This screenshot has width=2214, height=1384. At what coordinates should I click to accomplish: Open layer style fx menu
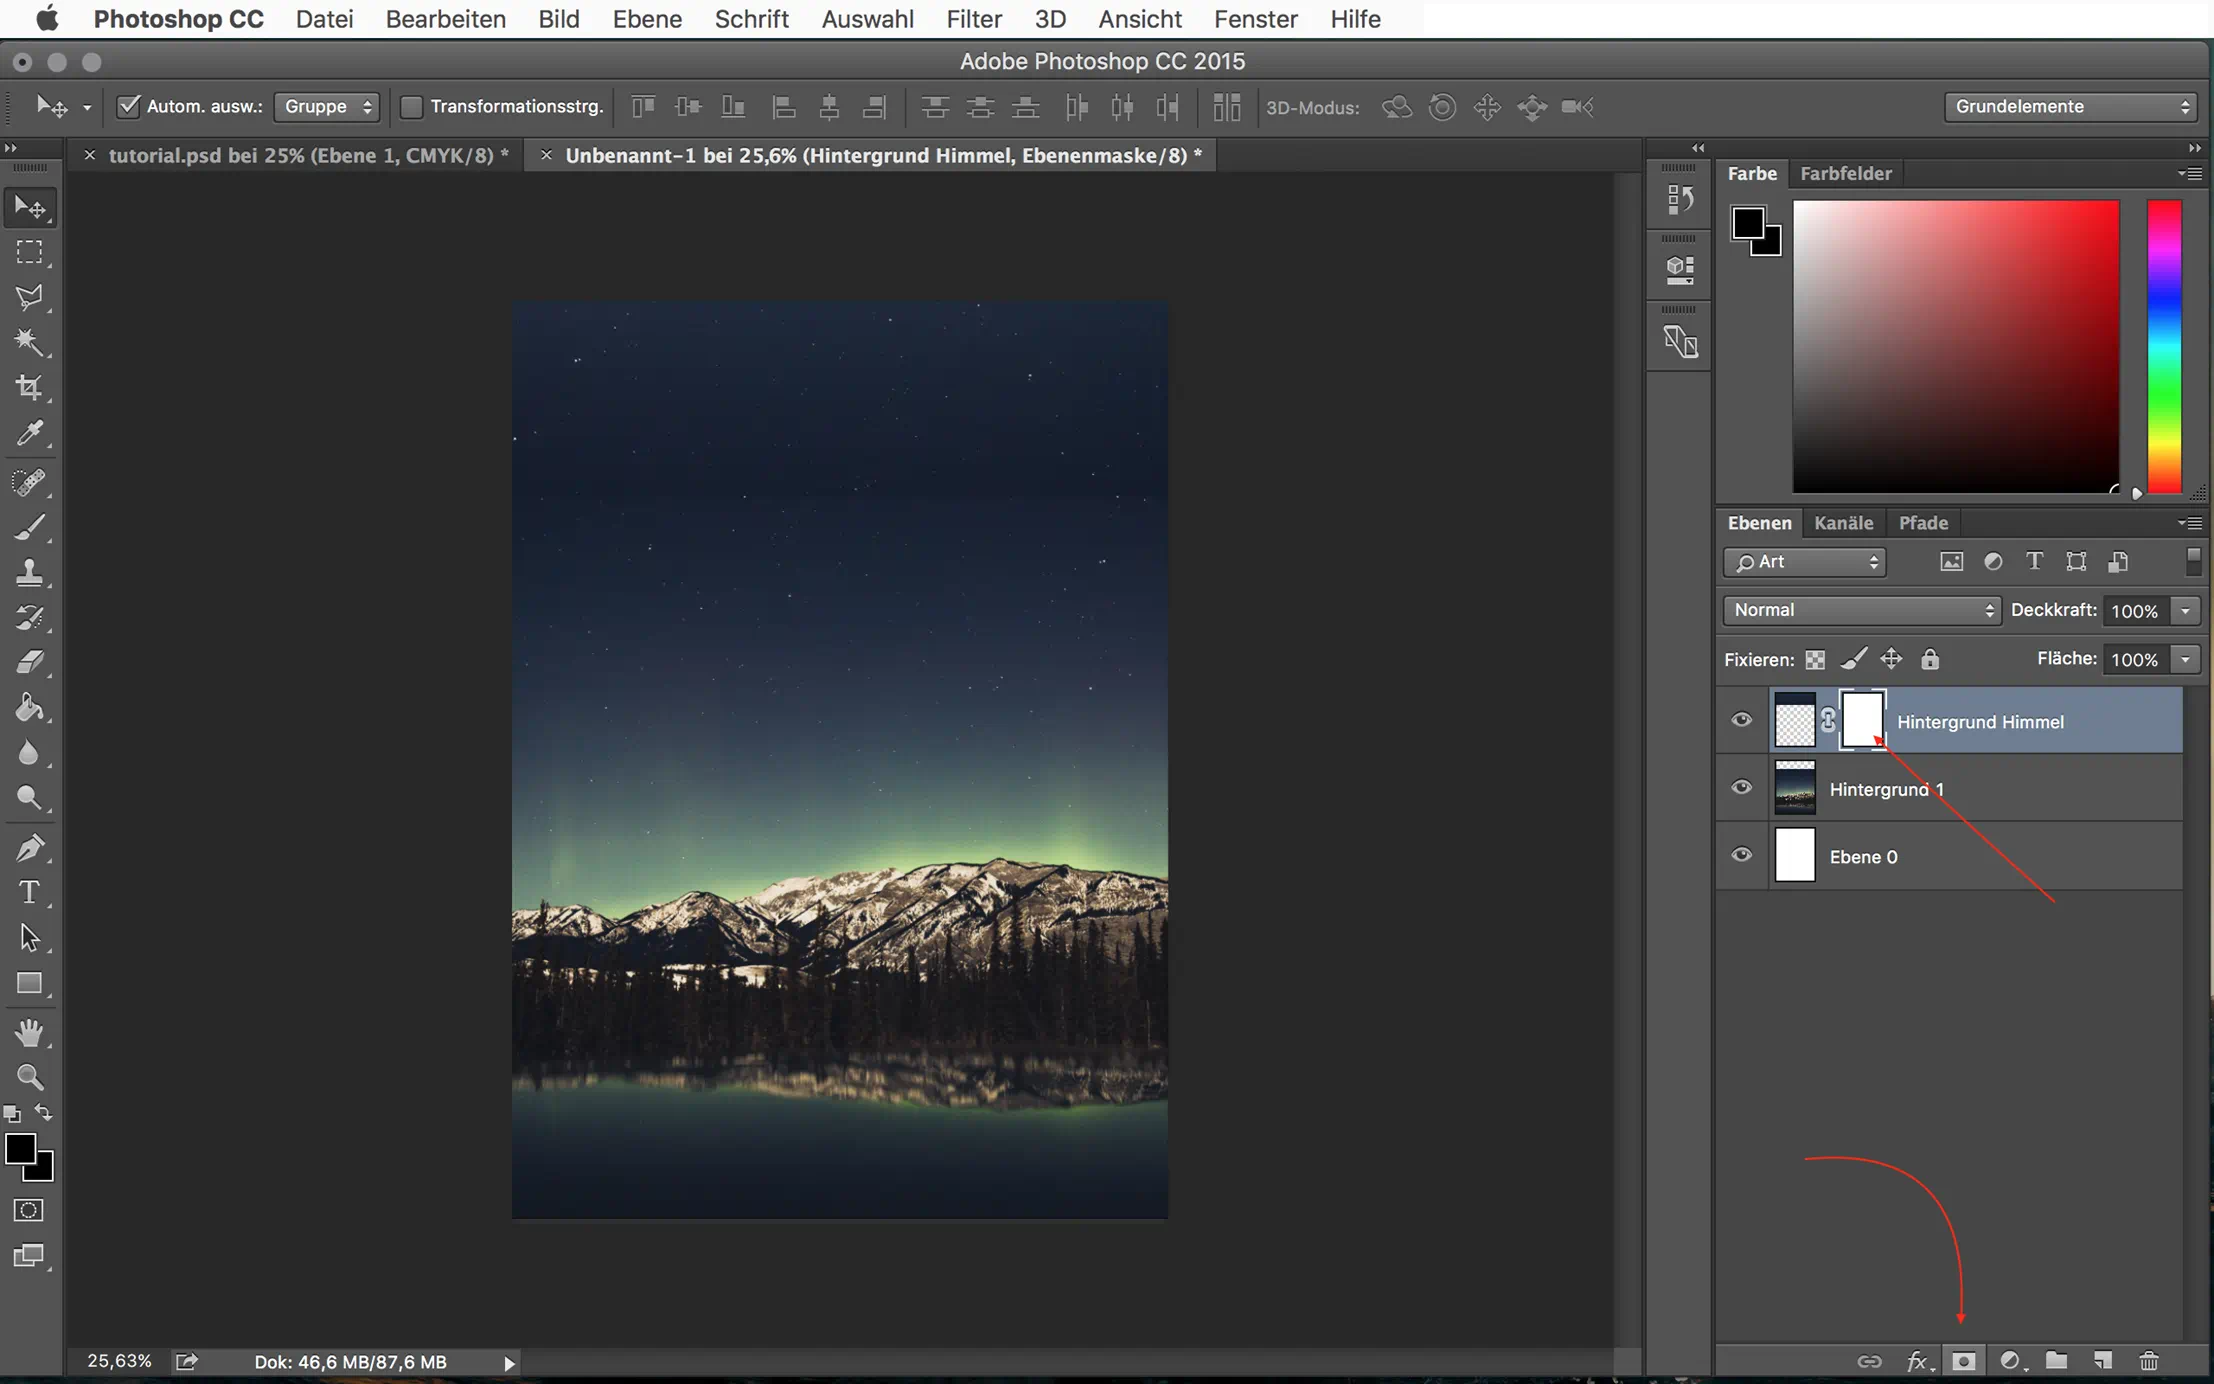[x=1917, y=1361]
